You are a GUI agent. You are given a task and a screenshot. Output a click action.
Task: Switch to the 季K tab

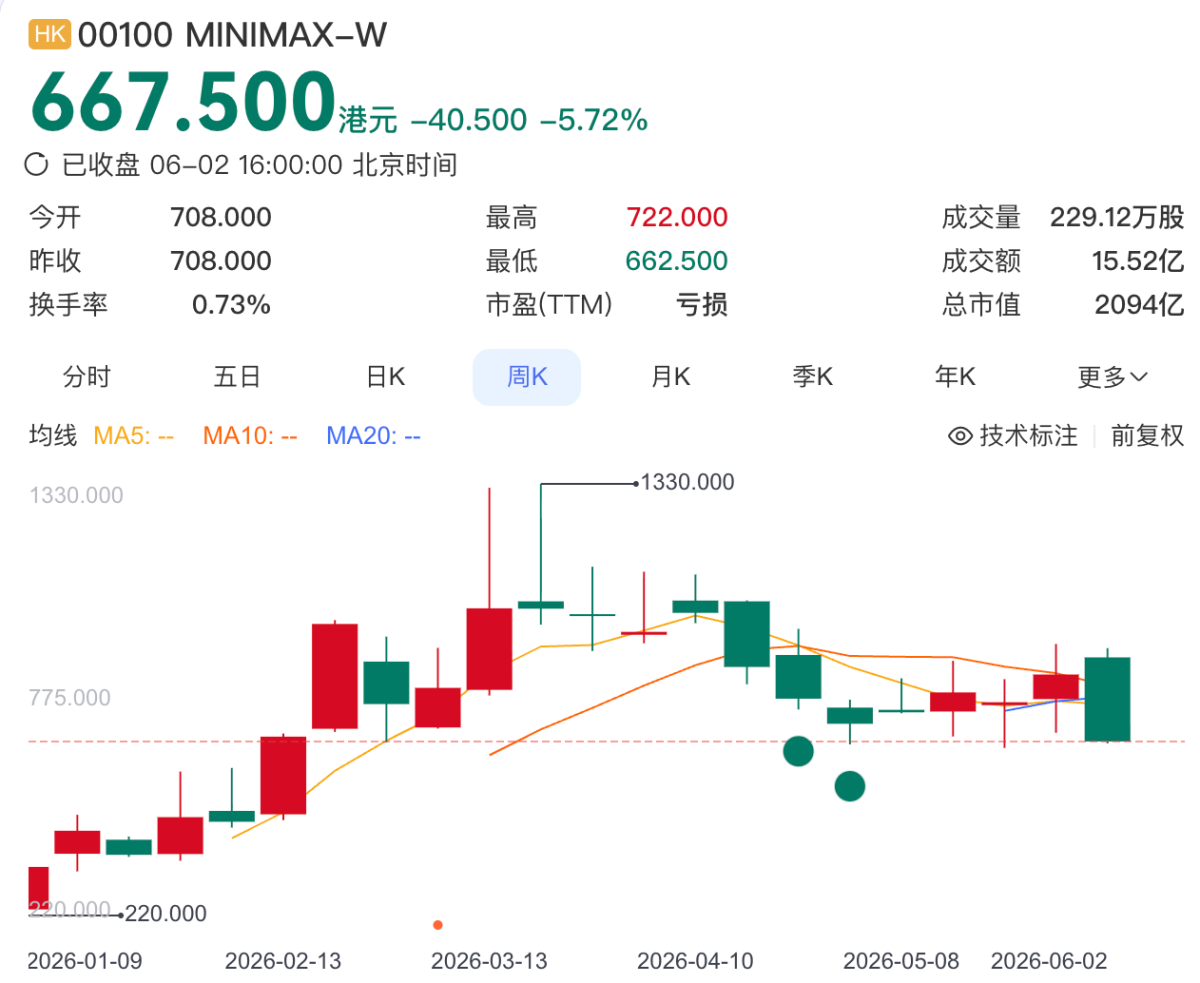coord(813,377)
